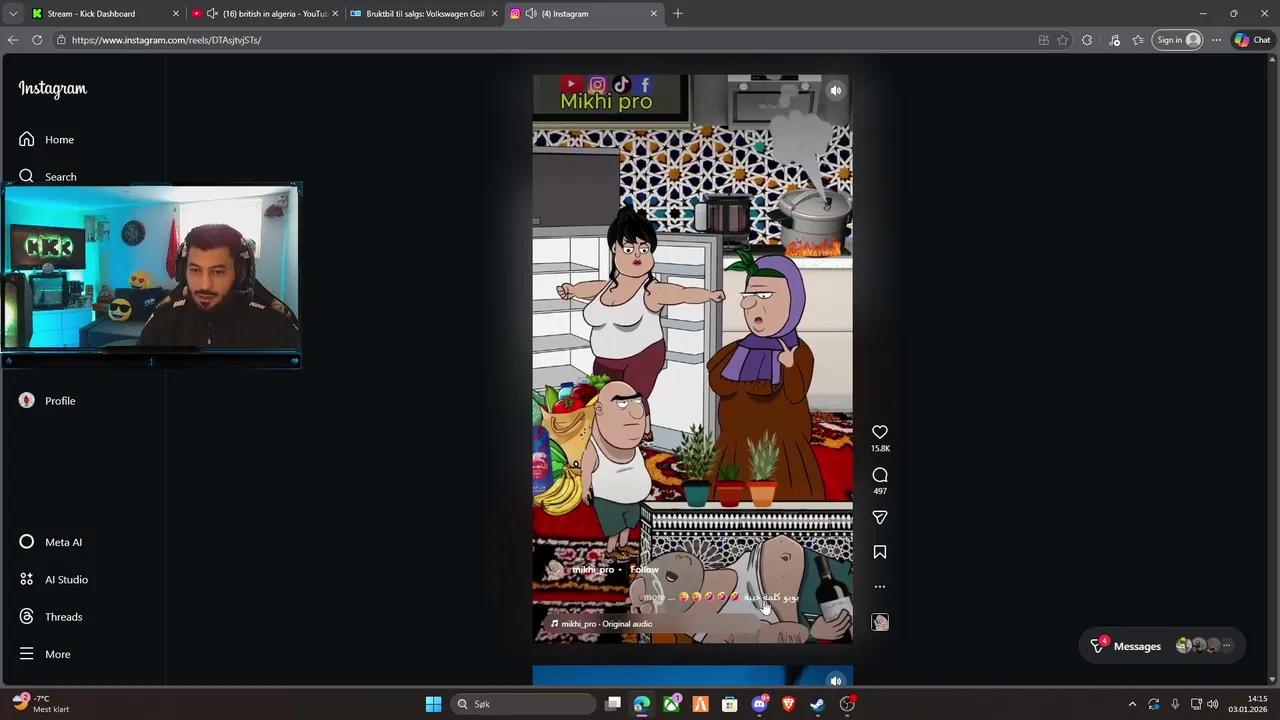Expand the caption with 'more'
Image resolution: width=1280 pixels, height=720 pixels.
[654, 597]
